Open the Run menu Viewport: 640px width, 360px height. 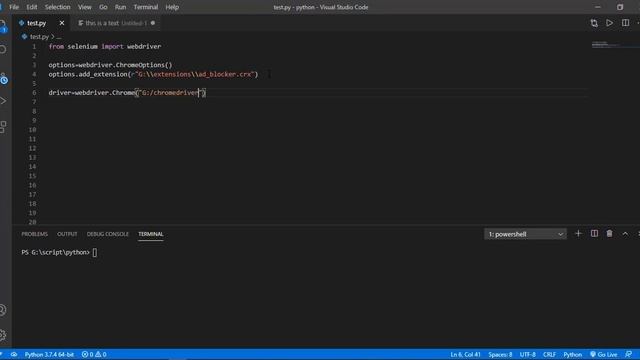(x=120, y=7)
